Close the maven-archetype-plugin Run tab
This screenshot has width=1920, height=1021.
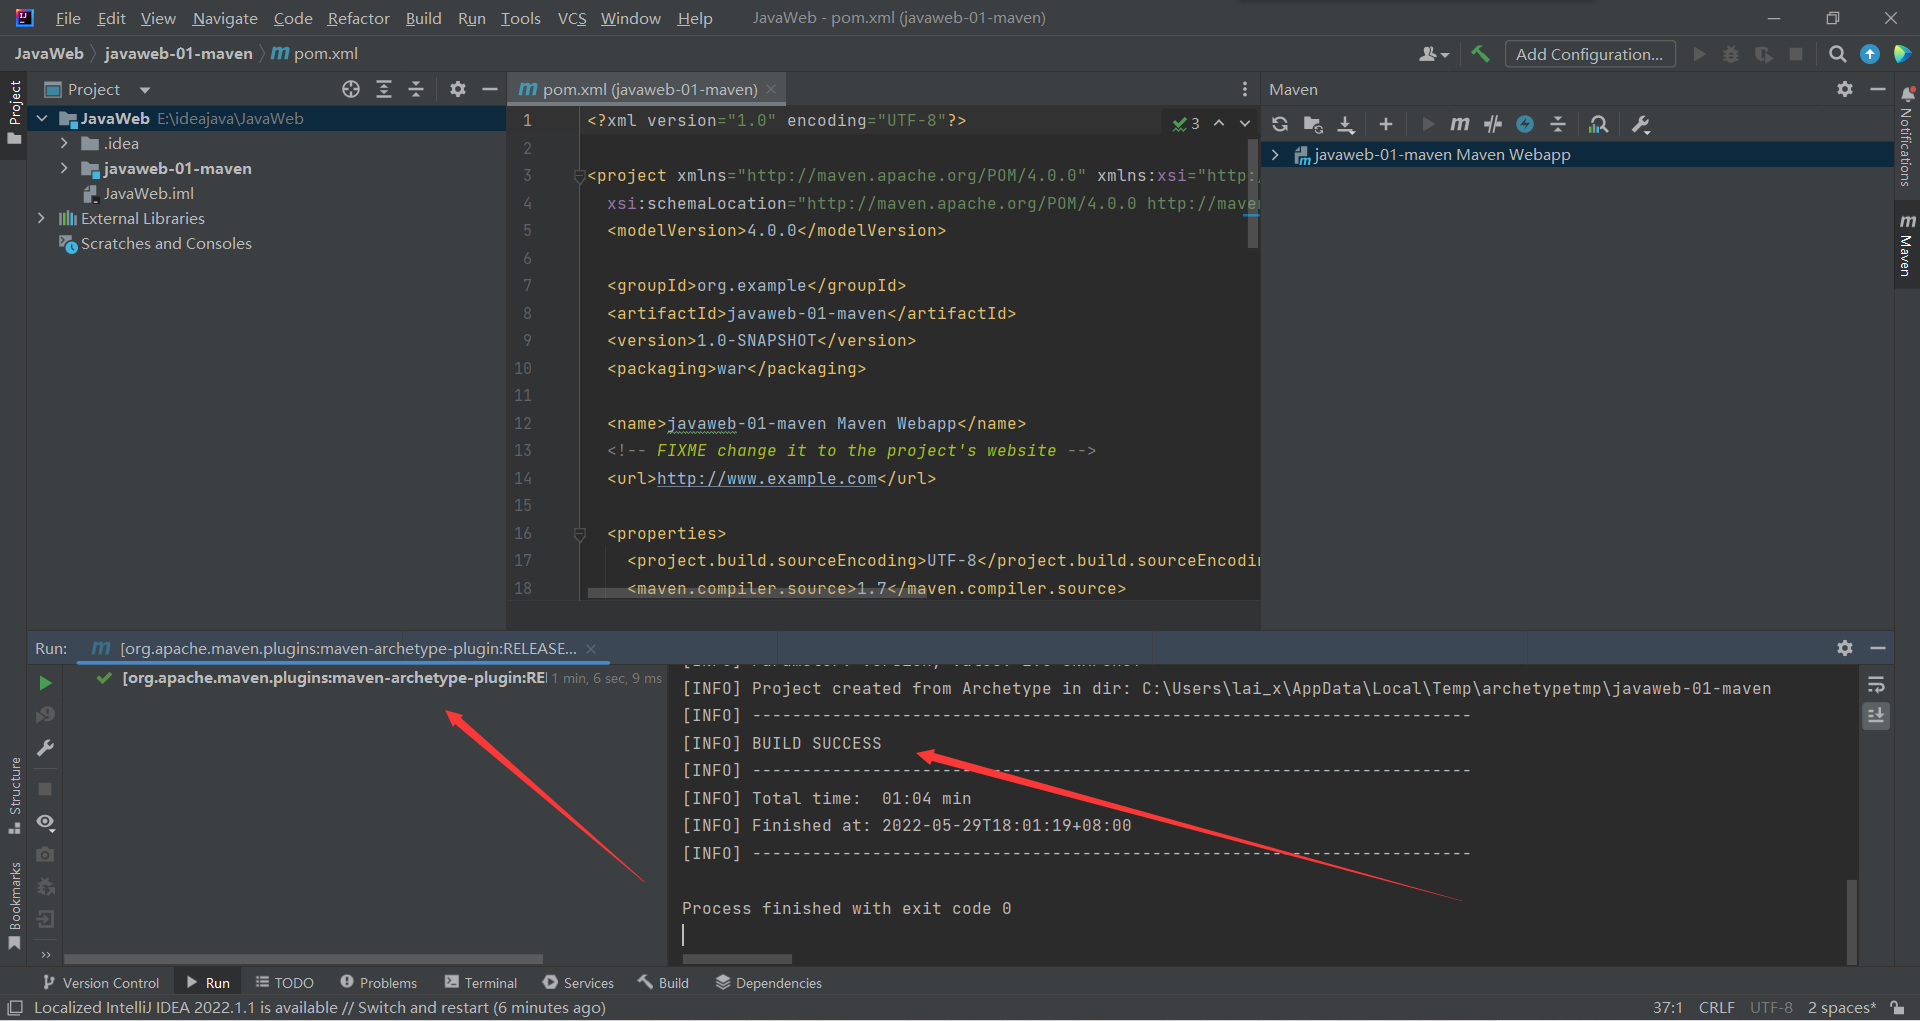(591, 648)
